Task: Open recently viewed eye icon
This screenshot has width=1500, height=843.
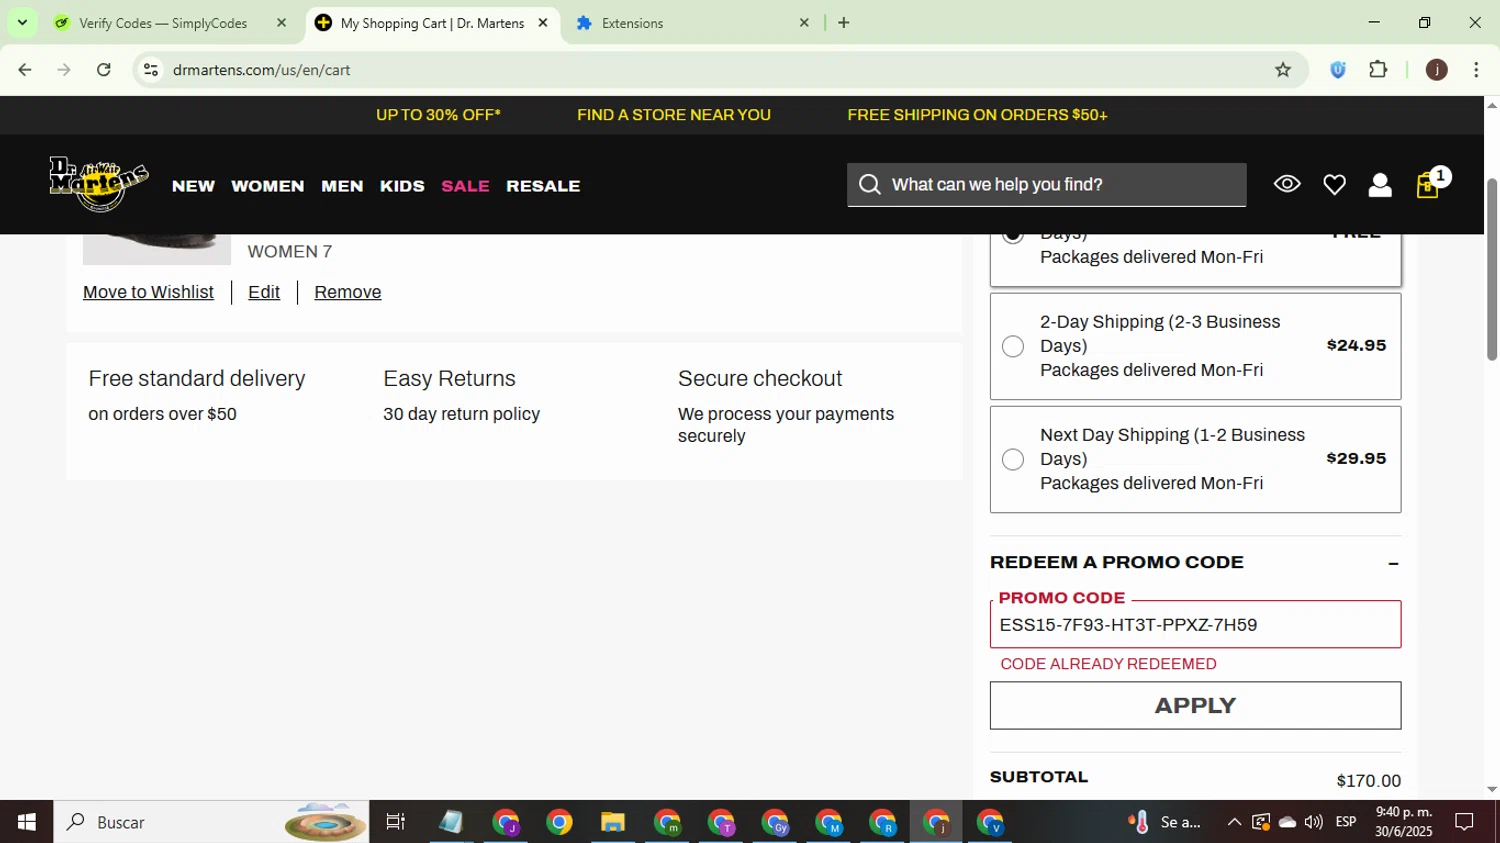Action: click(x=1287, y=184)
